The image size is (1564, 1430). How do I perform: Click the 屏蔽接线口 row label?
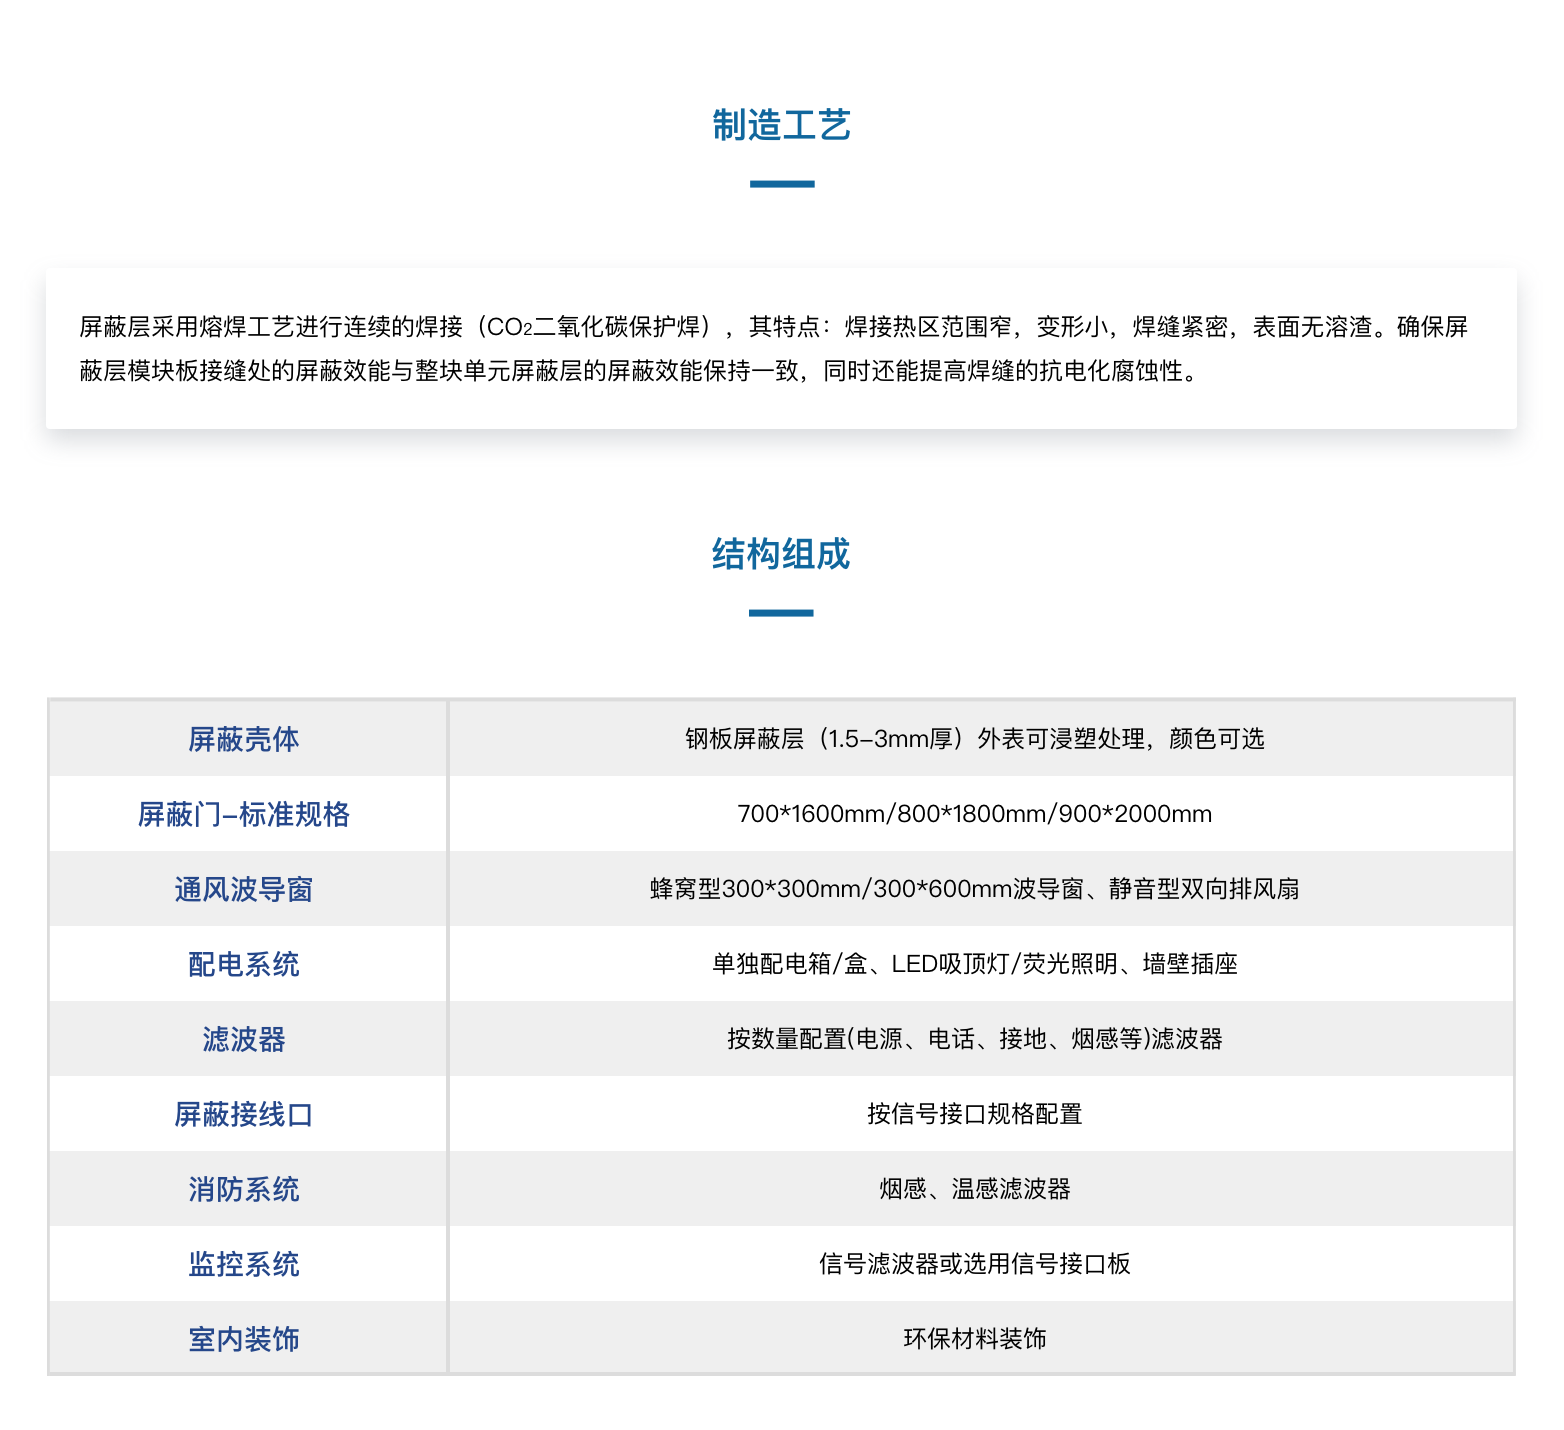[243, 1113]
